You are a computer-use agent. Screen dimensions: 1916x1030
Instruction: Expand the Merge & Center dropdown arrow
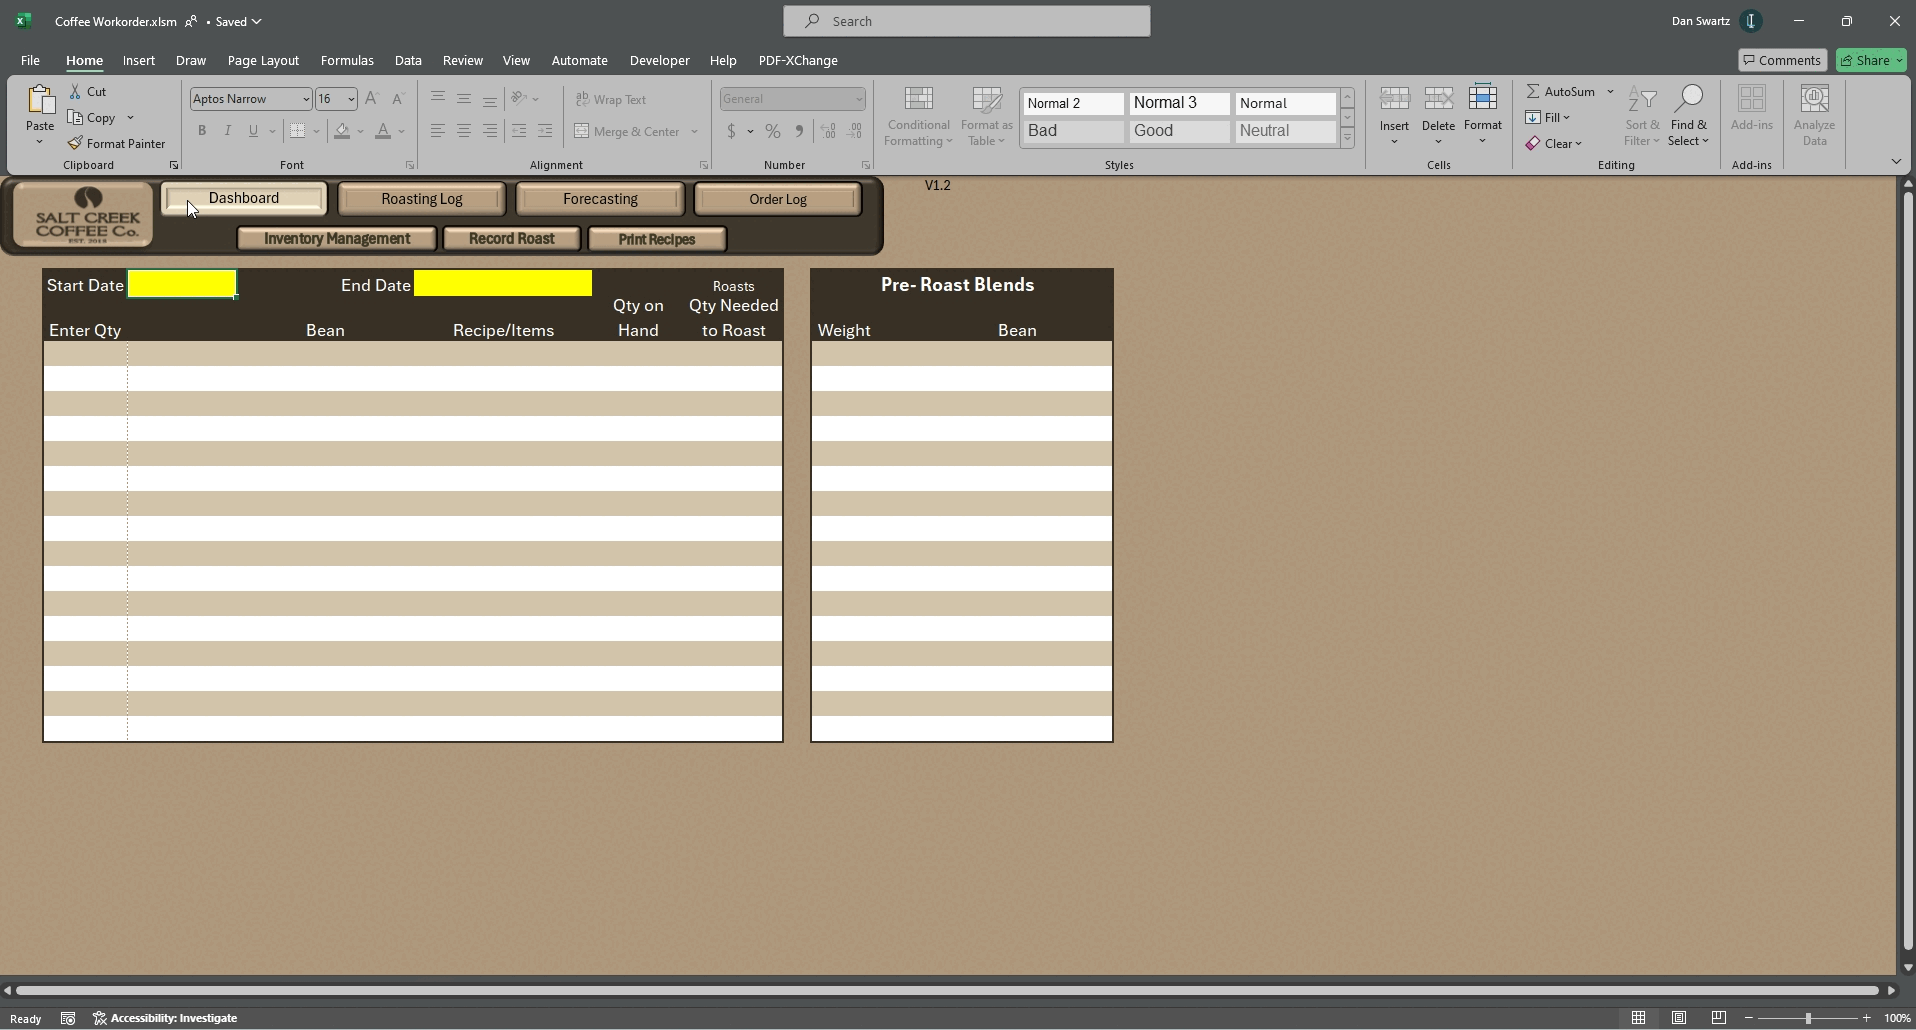pyautogui.click(x=694, y=131)
